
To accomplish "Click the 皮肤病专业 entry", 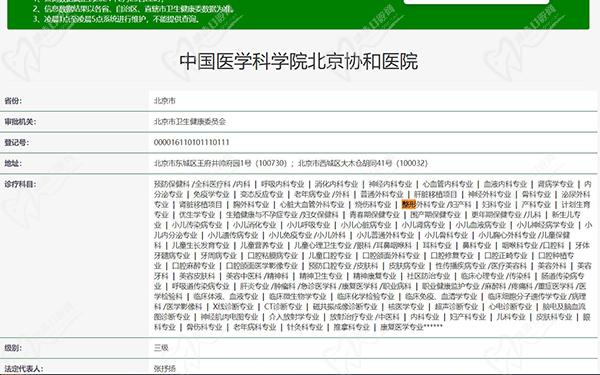I will coord(406,266).
